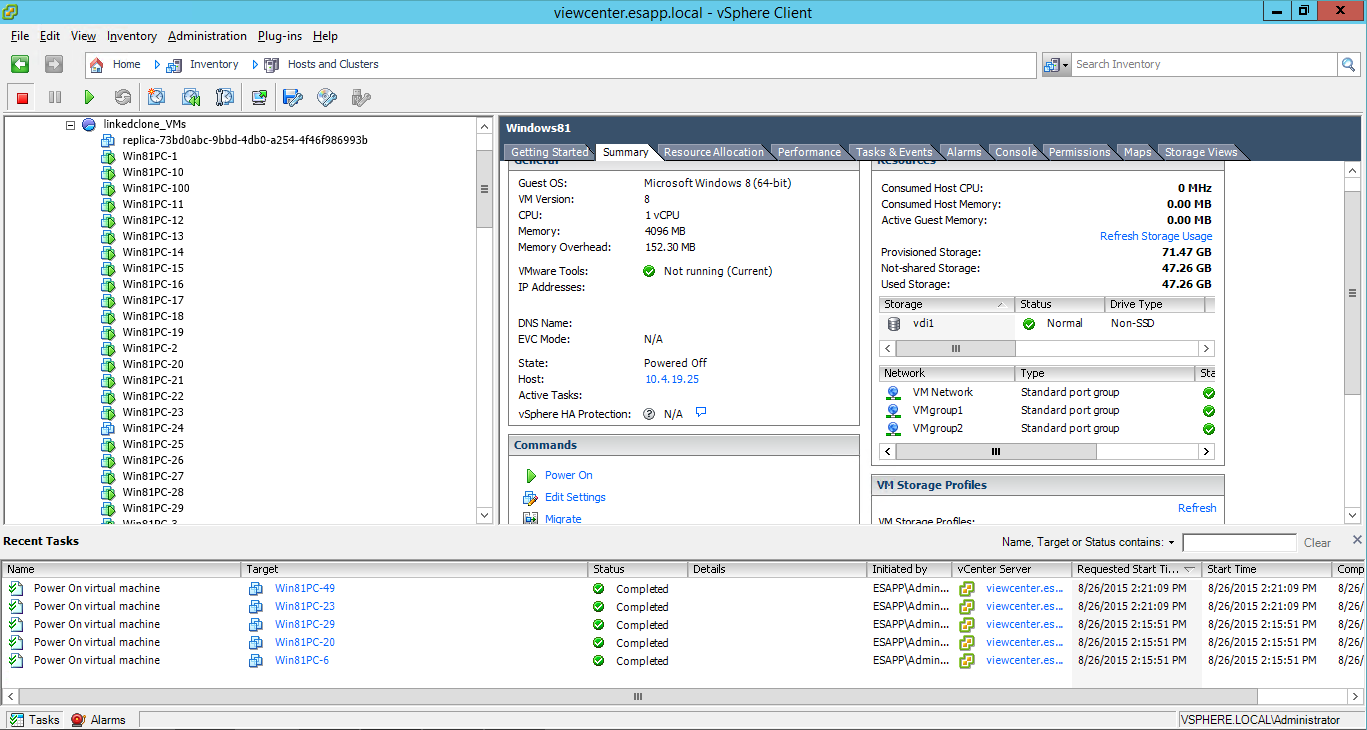This screenshot has height=730, width=1367.
Task: Click the Power On command link
Action: (x=569, y=475)
